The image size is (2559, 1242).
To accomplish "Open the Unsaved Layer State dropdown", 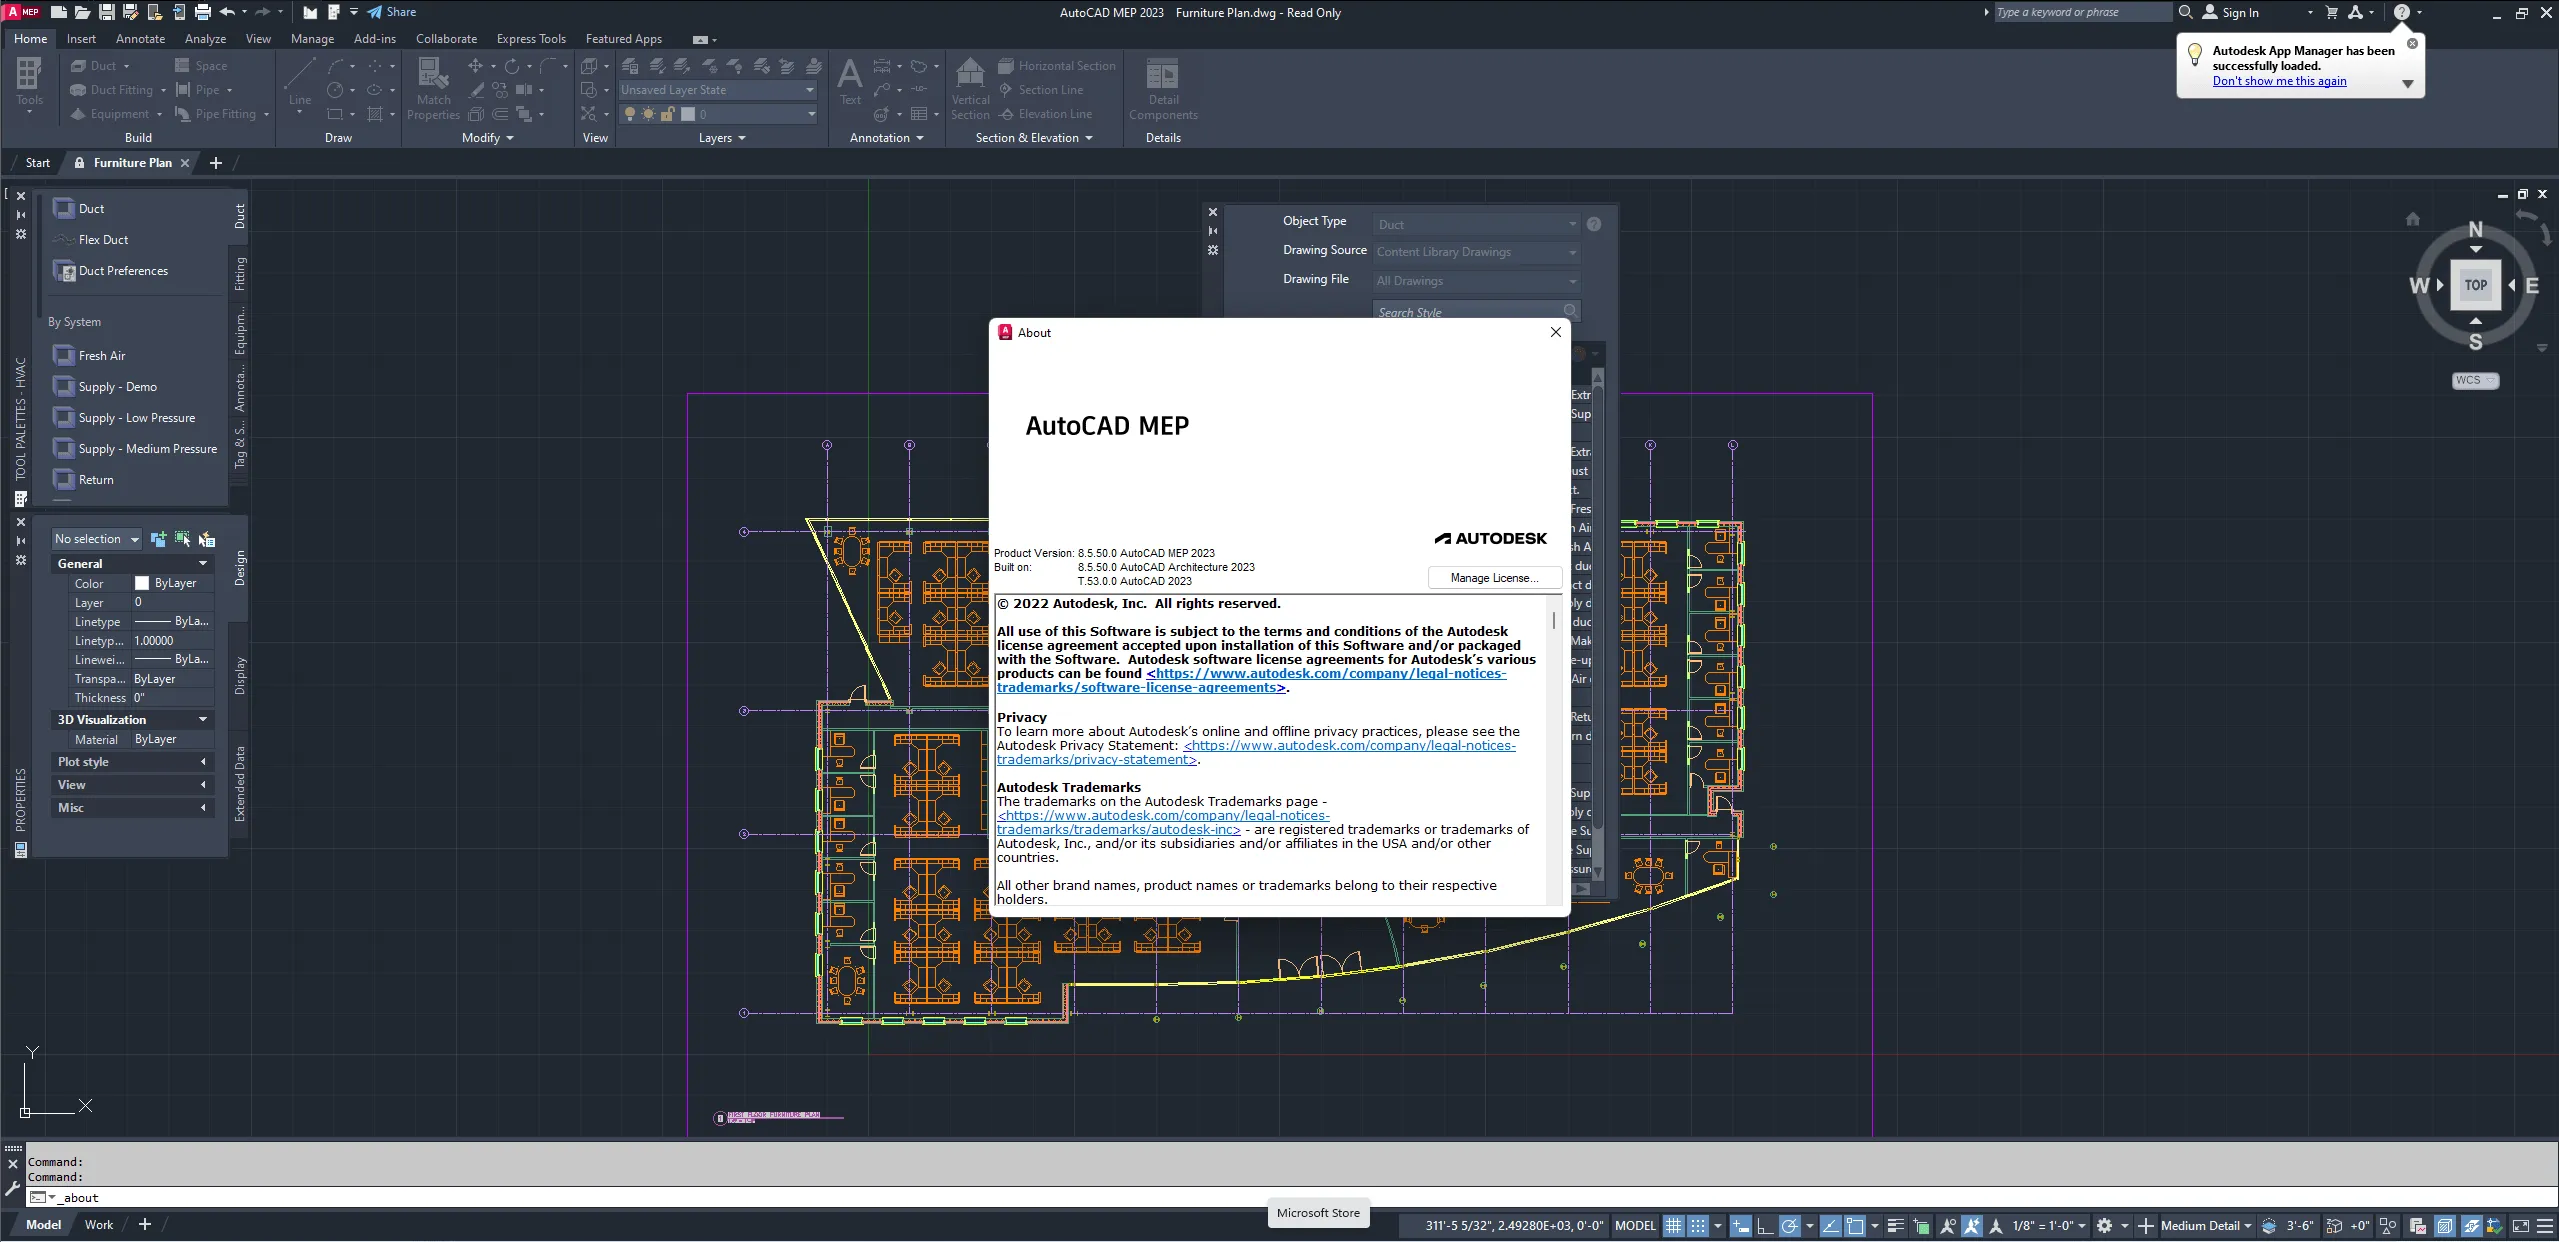I will click(717, 90).
